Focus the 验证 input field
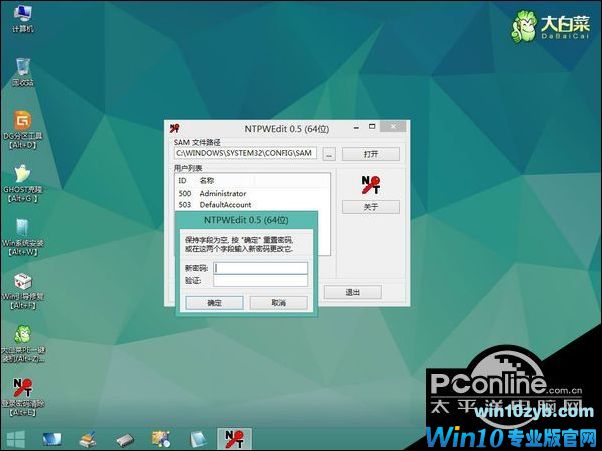602x451 pixels. 261,281
